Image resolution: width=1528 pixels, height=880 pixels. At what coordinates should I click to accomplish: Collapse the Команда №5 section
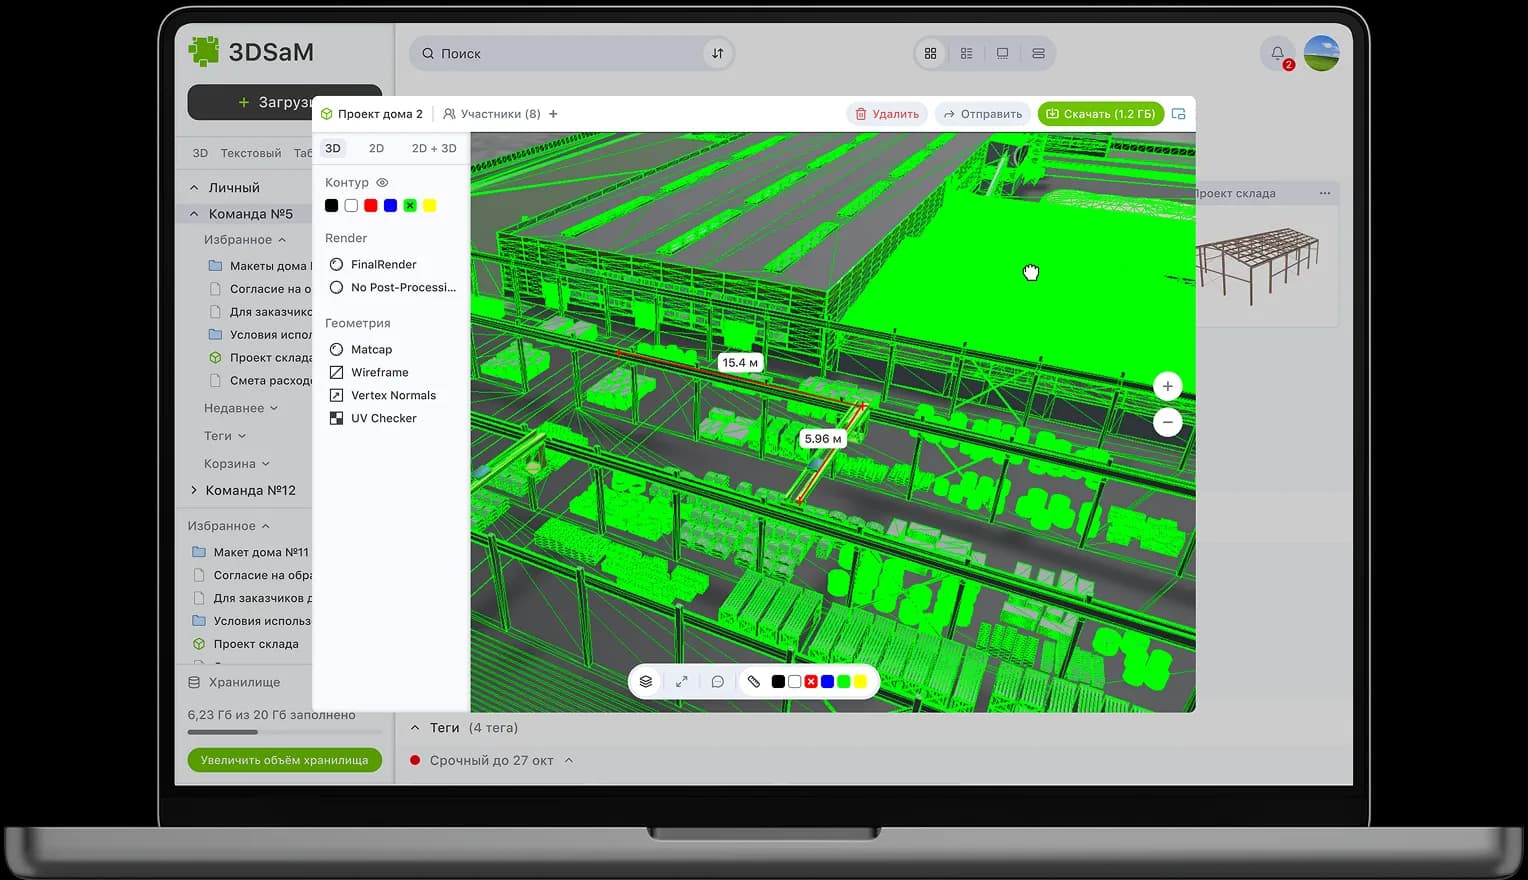pos(194,214)
